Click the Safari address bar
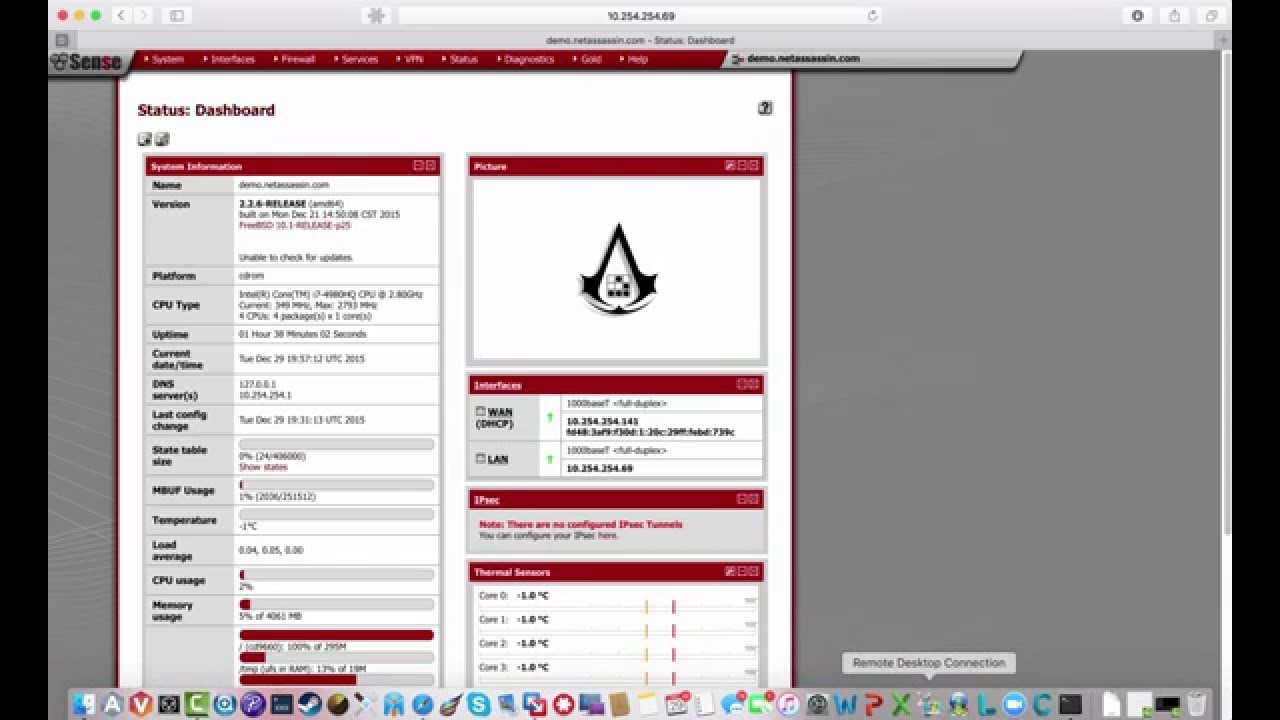The image size is (1280, 720). [x=640, y=16]
